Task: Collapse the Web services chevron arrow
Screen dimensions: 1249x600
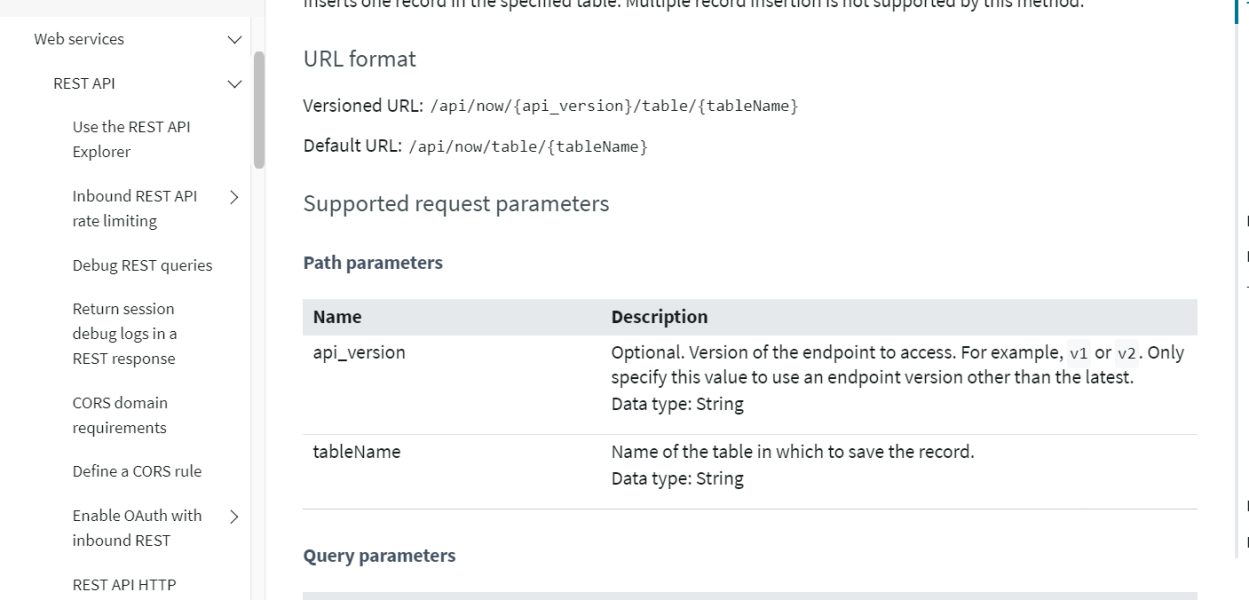Action: click(x=235, y=40)
